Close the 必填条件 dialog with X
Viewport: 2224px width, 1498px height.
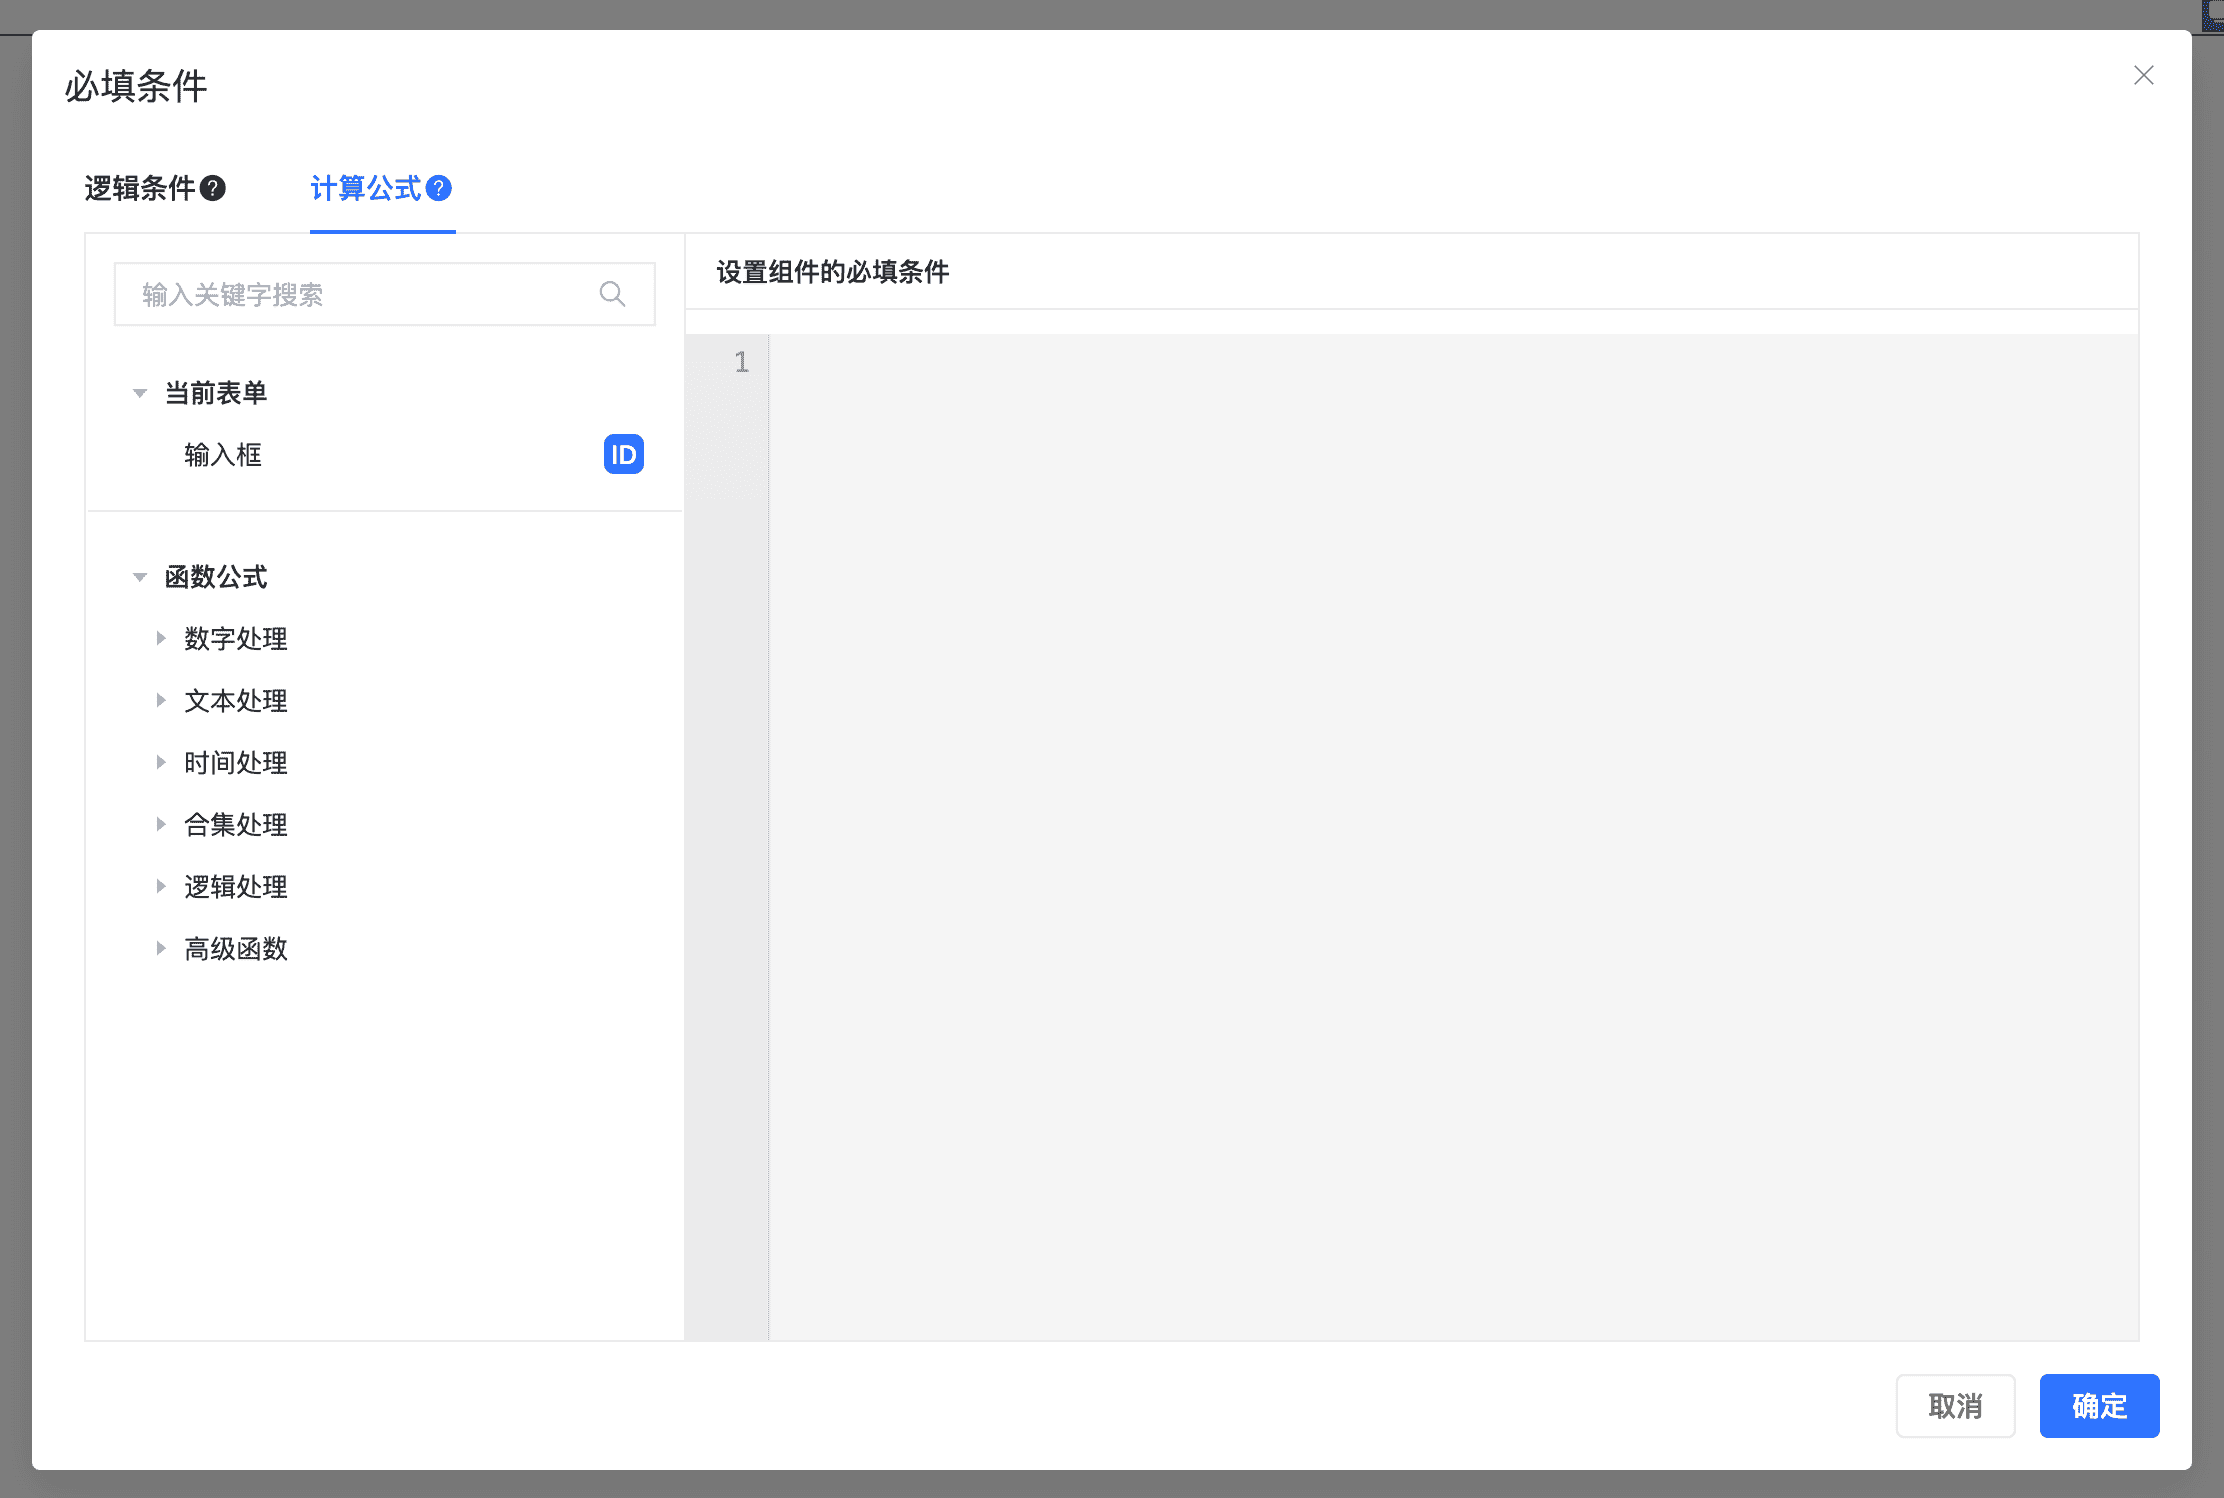point(2143,76)
